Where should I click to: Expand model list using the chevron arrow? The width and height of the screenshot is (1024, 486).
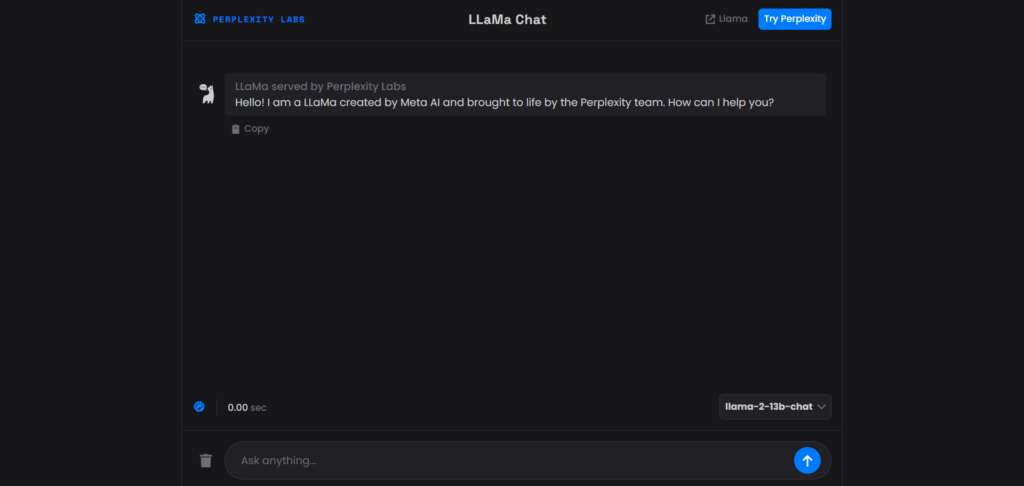822,407
